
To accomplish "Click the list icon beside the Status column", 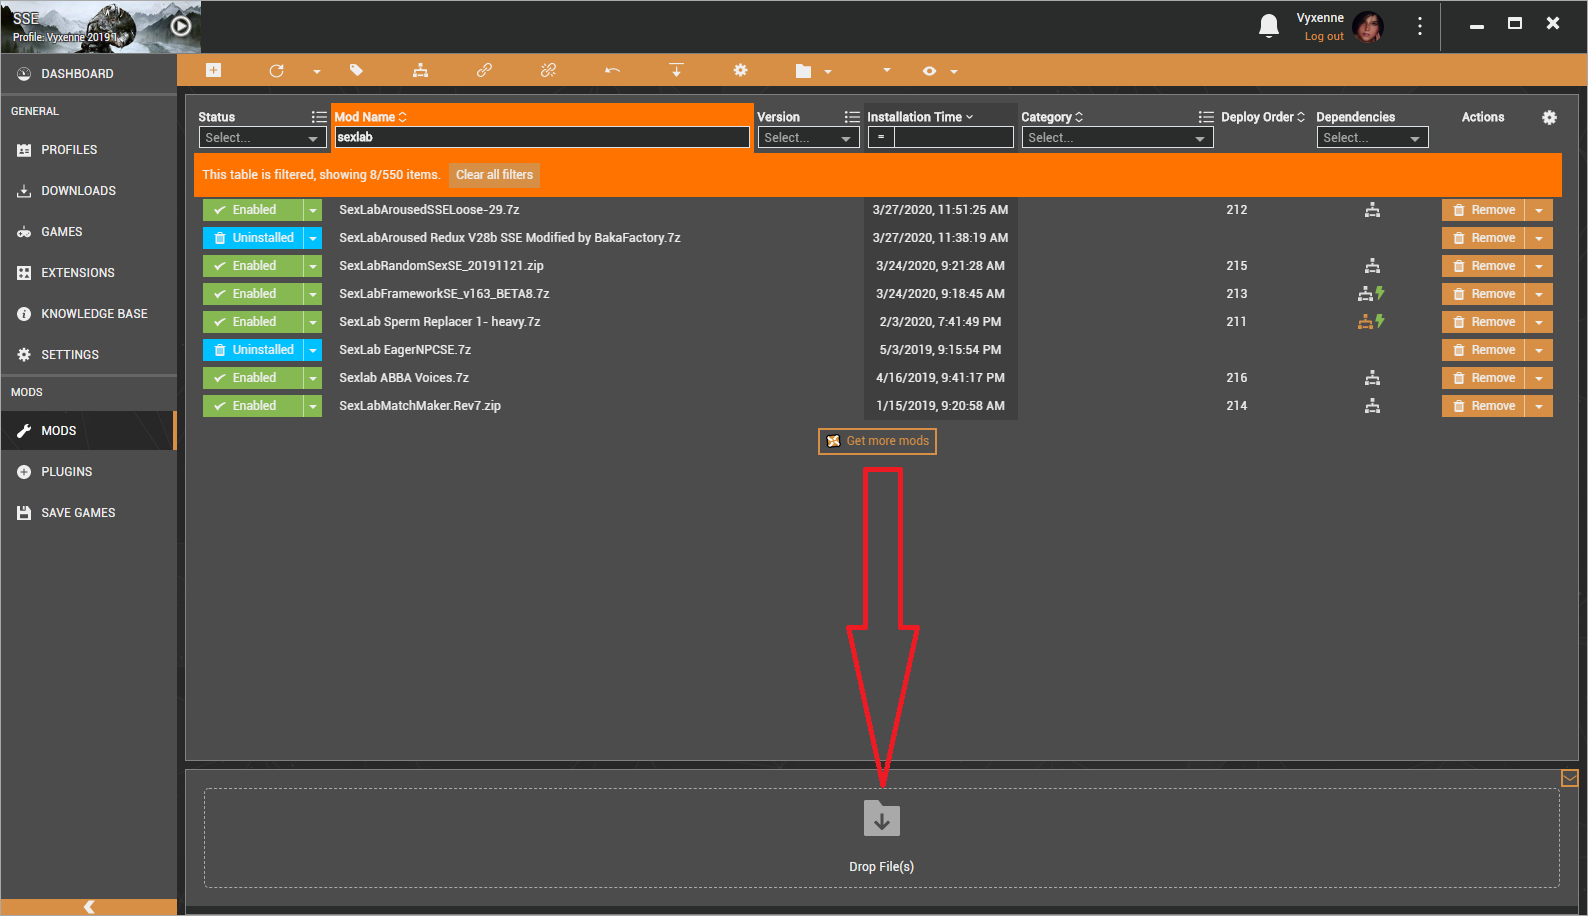I will [x=319, y=117].
